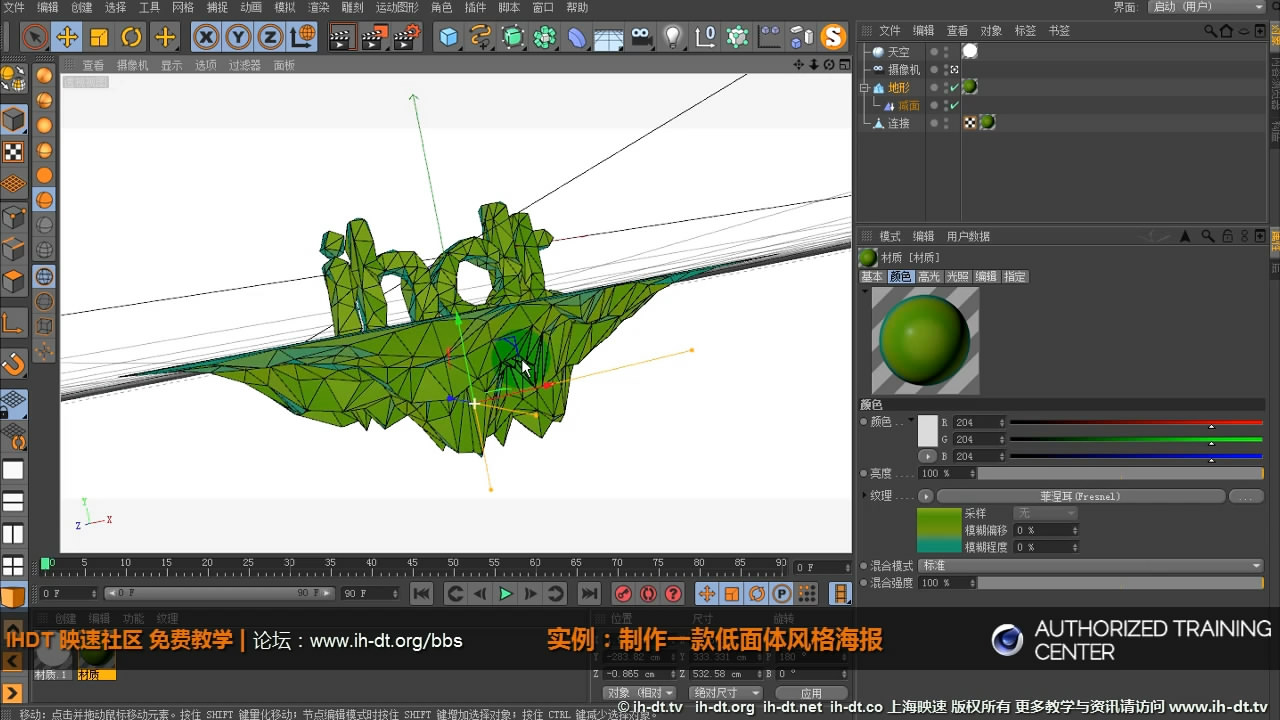Collapse the 地形 hierarchy in the Object Manager

pos(864,88)
